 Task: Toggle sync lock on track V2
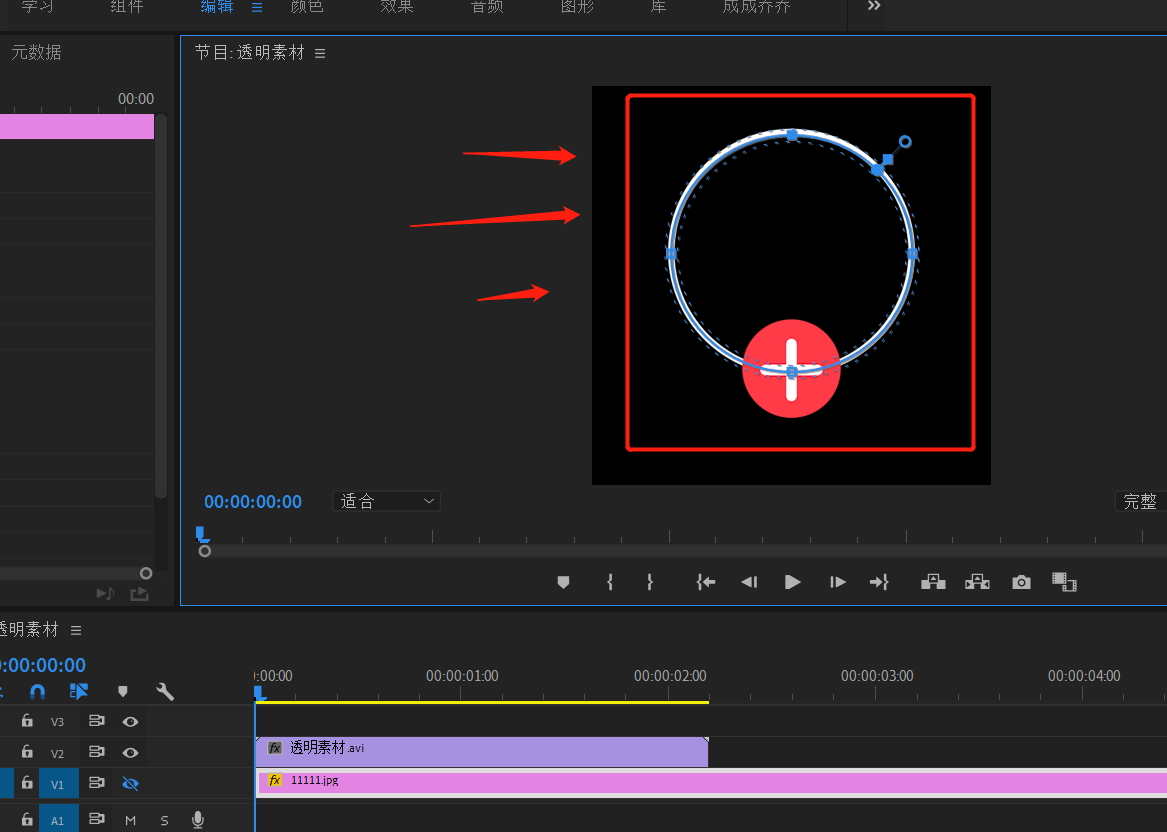pos(97,752)
